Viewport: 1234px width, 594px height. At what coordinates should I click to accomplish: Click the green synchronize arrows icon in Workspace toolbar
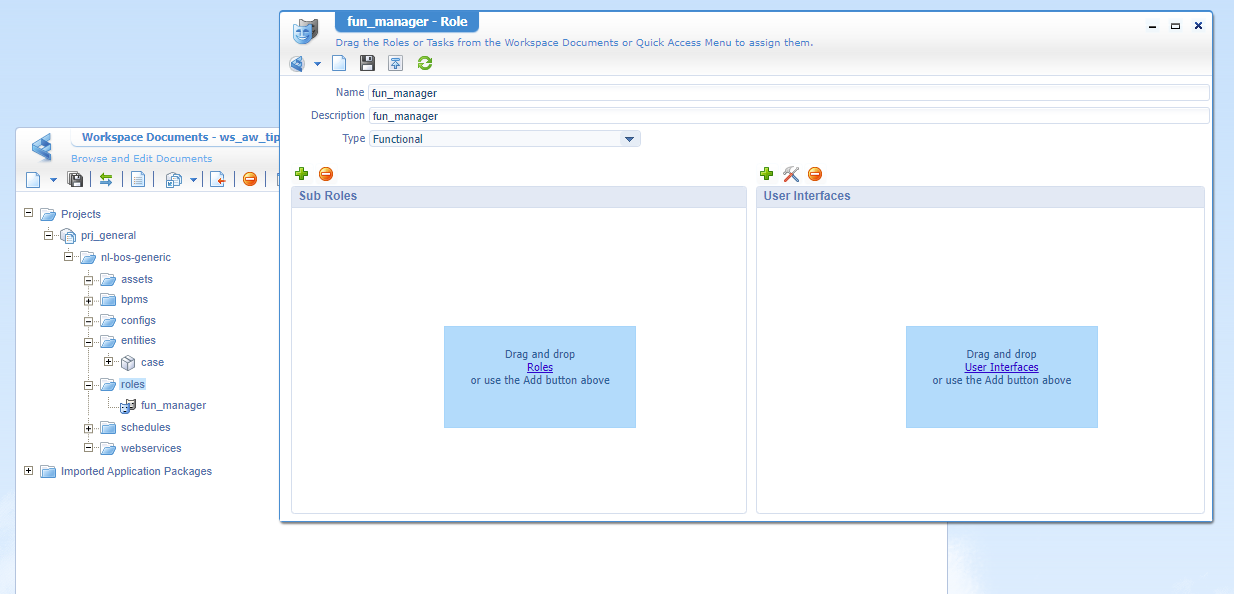point(105,180)
